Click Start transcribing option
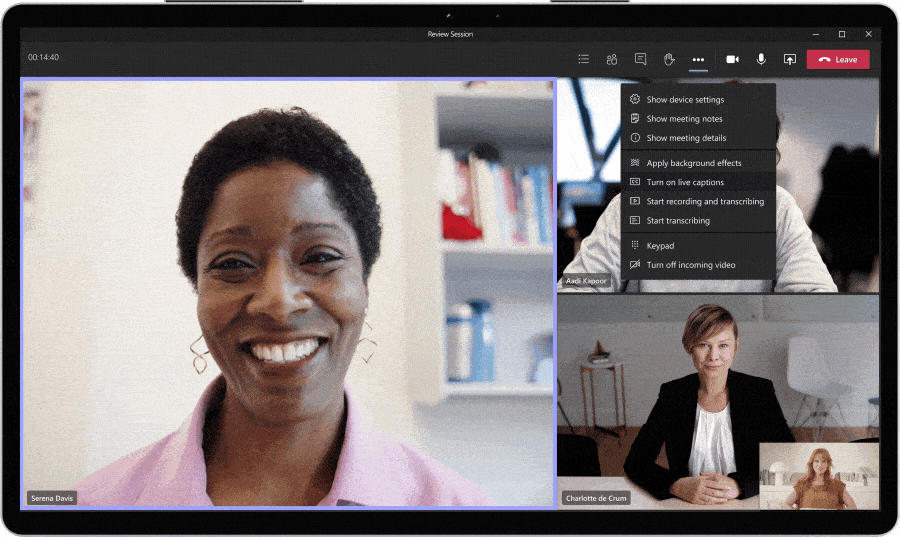Viewport: 900px width, 537px height. tap(678, 220)
